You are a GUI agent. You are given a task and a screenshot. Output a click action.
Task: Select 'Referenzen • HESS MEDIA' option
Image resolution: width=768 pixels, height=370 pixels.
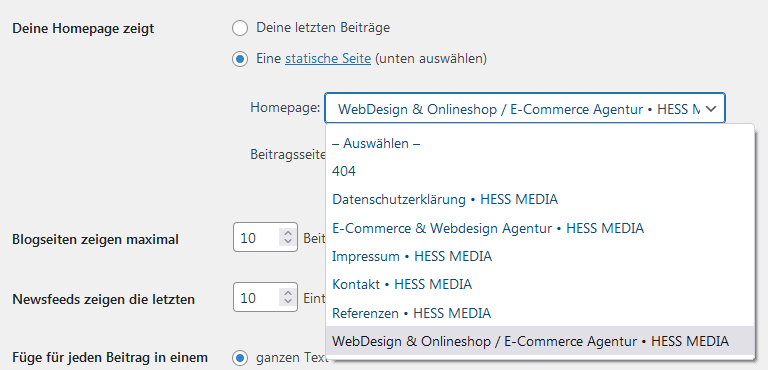(540, 313)
